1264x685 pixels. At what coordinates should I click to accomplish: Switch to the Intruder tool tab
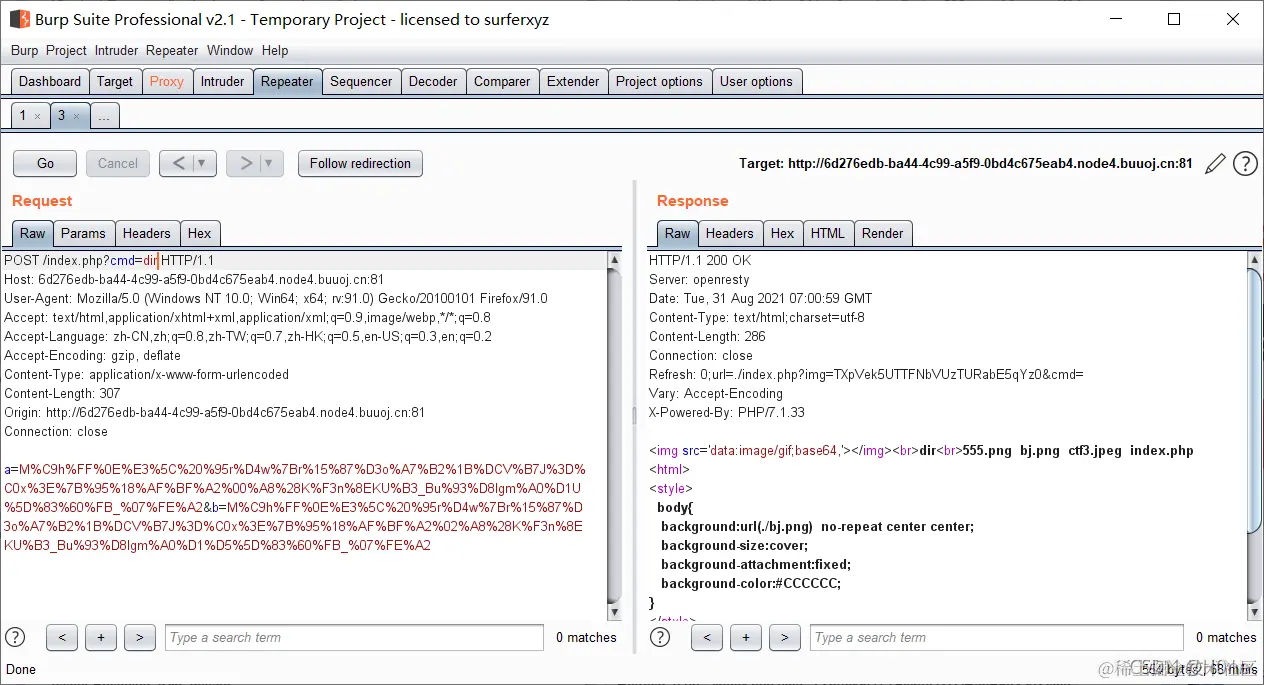point(222,82)
